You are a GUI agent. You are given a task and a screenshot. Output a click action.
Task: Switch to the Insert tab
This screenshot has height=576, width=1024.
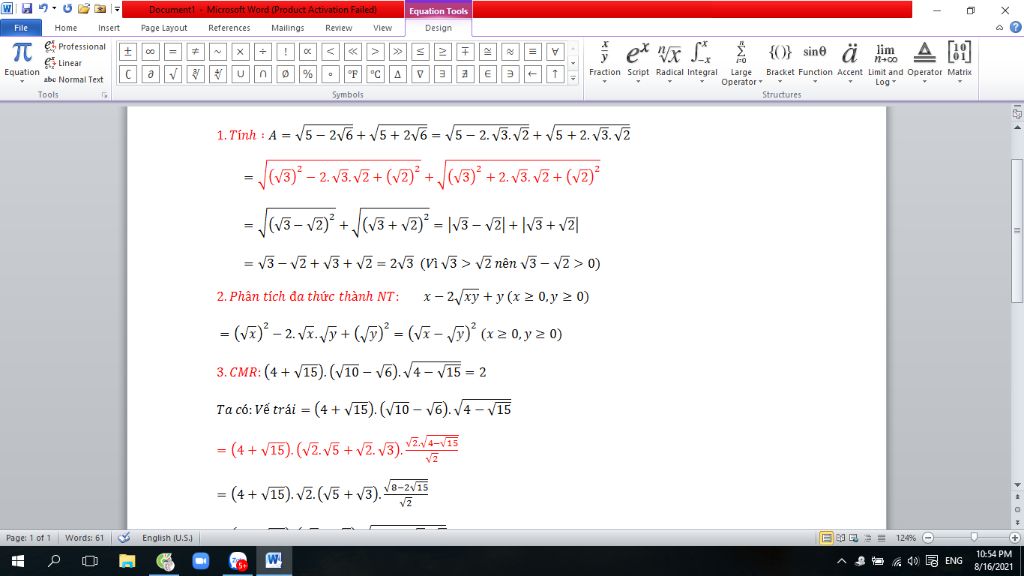pos(109,28)
